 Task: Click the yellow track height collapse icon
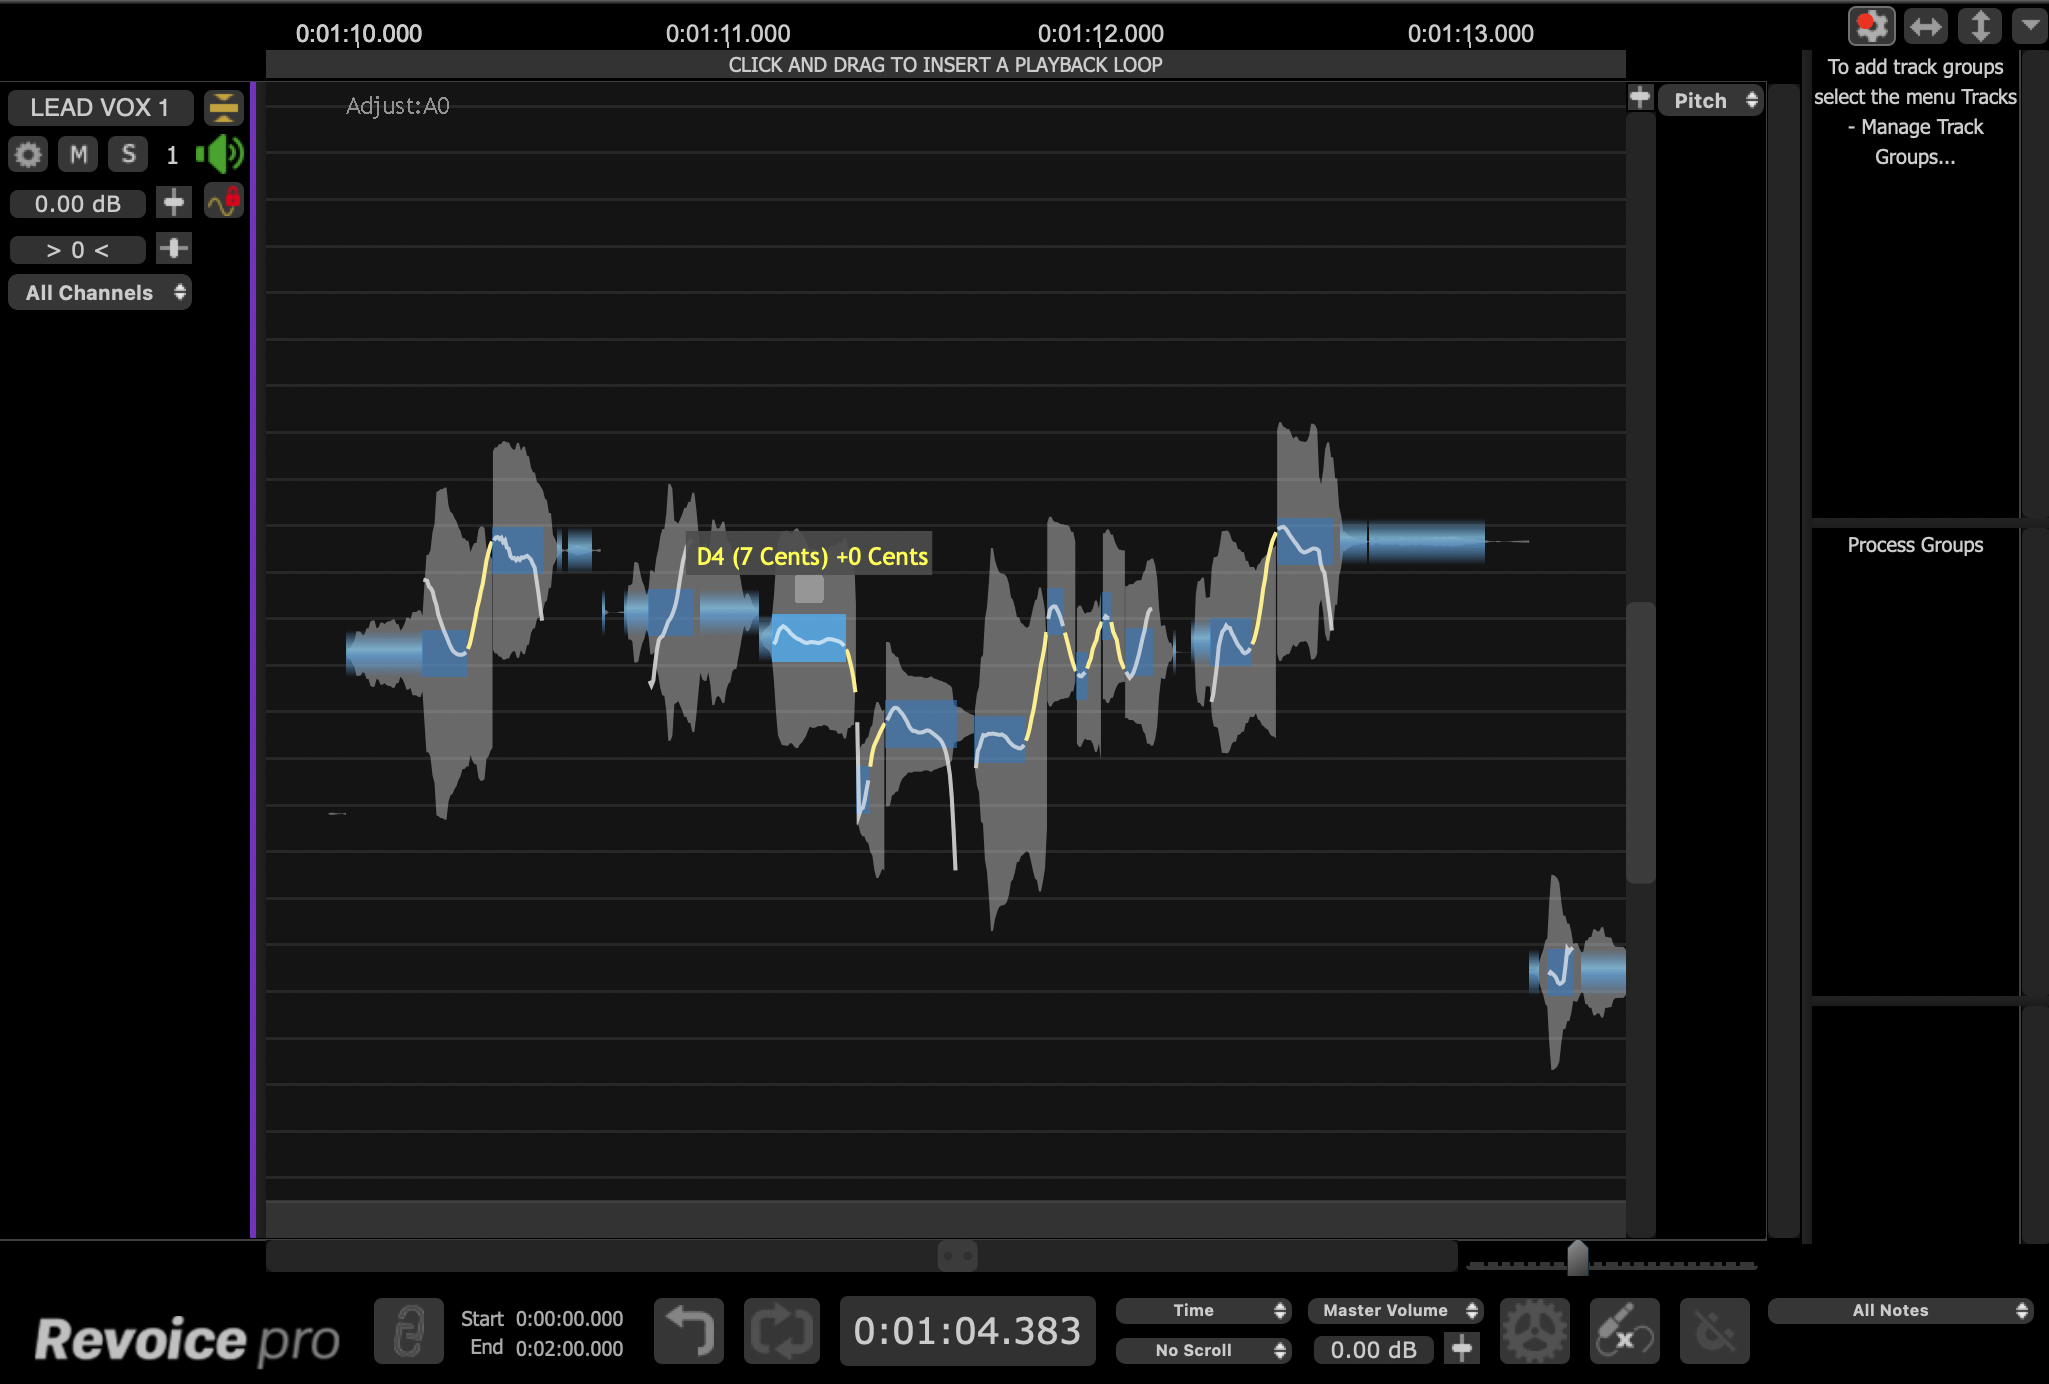click(x=223, y=107)
